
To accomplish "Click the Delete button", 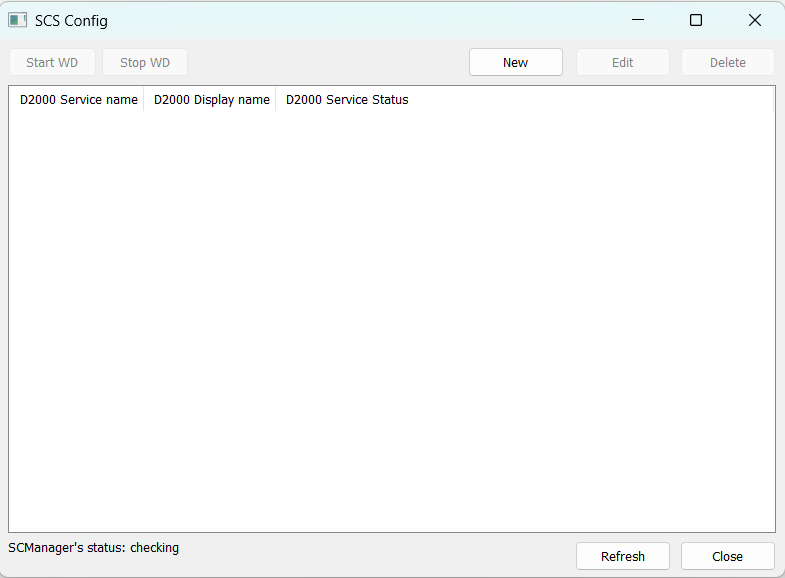I will point(728,62).
